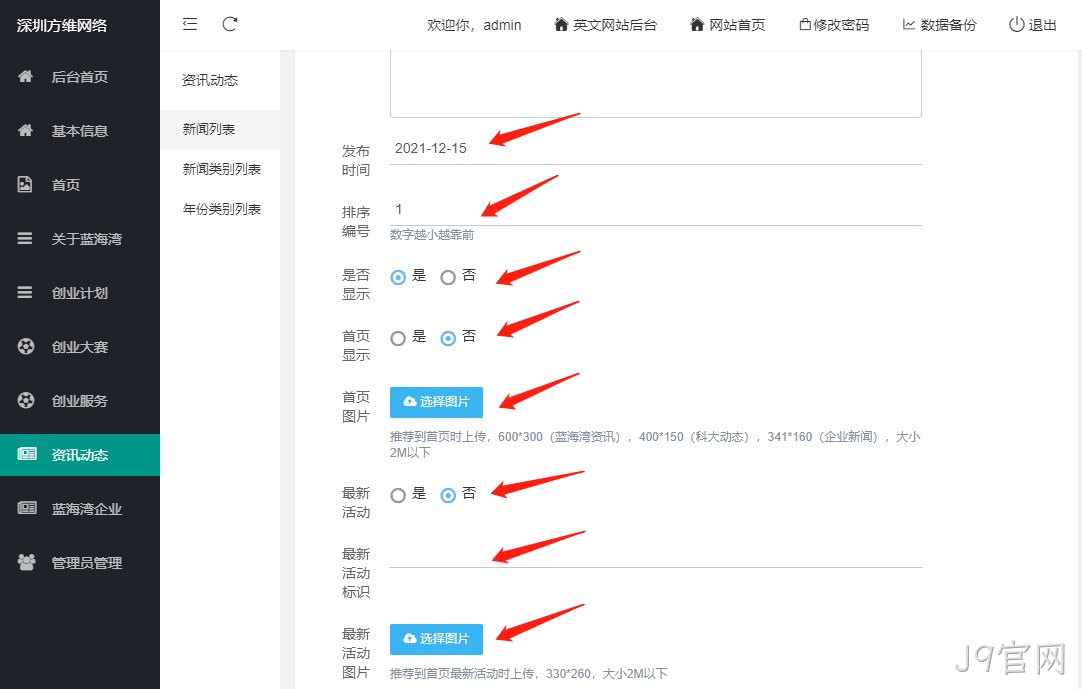Click the 最新活动标识 input field
This screenshot has height=689, width=1082.
656,552
